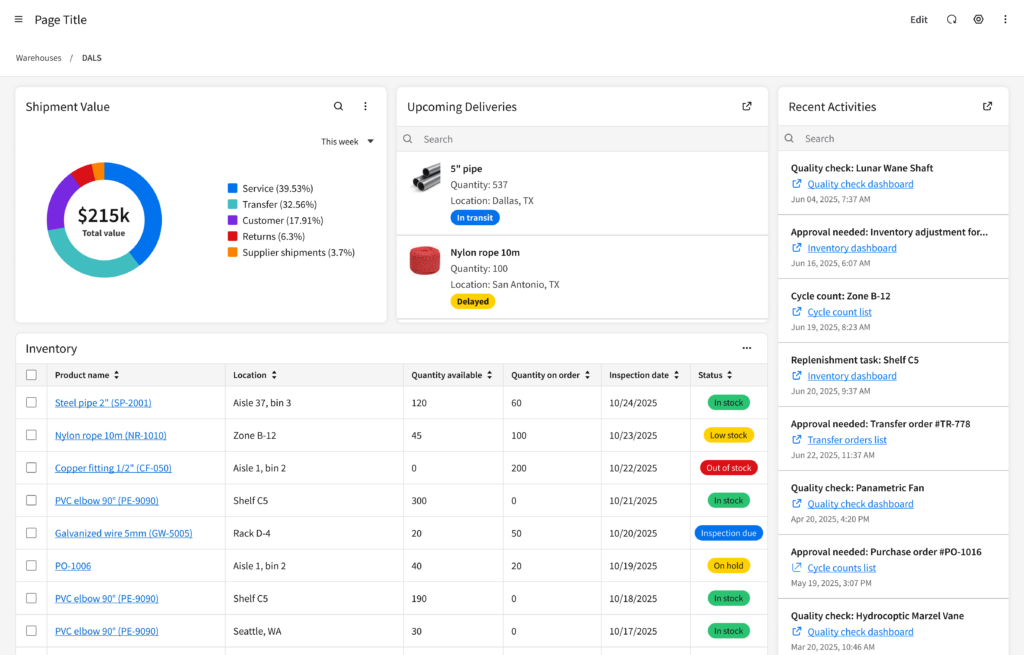Open the settings icon in the header
Viewport: 1024px width, 655px height.
(978, 20)
